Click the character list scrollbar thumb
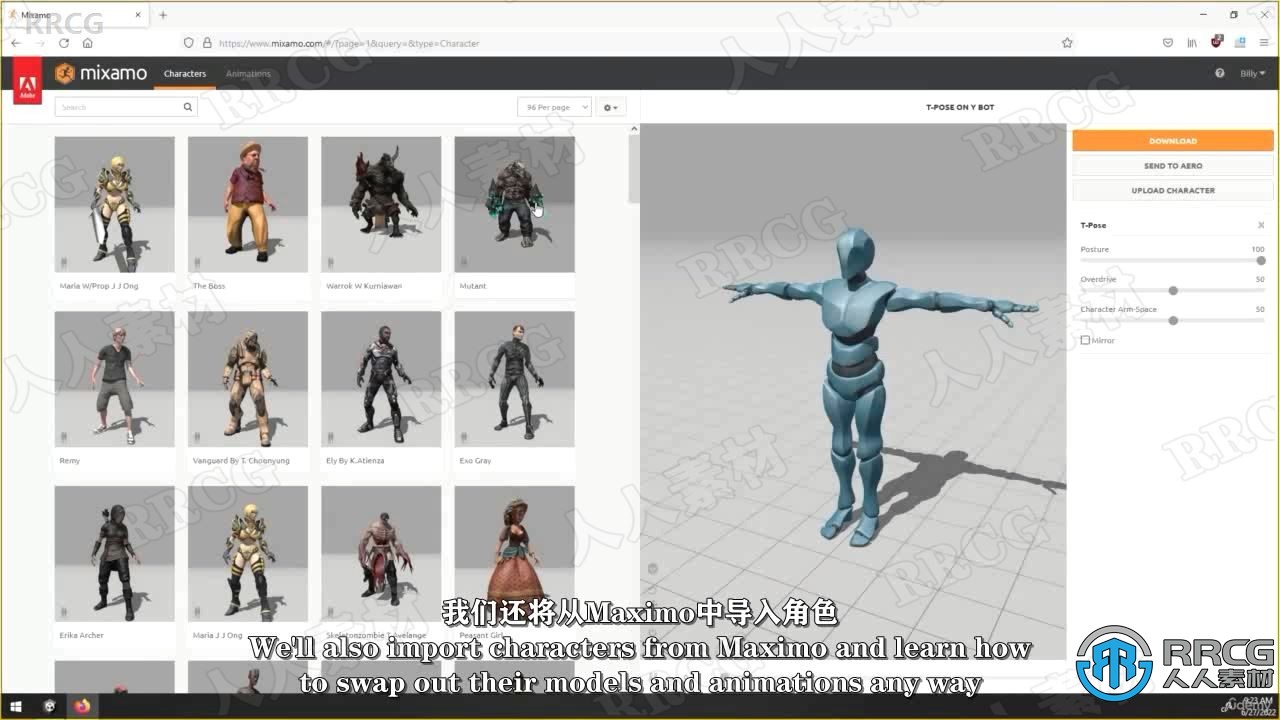1280x720 pixels. coord(633,168)
